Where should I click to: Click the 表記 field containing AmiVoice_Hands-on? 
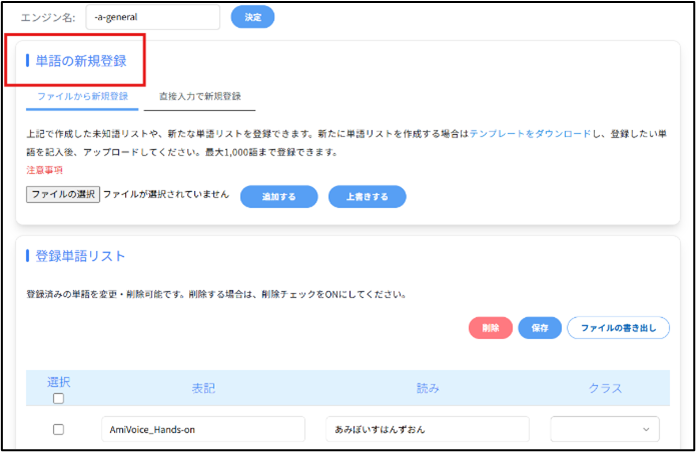[x=203, y=429]
